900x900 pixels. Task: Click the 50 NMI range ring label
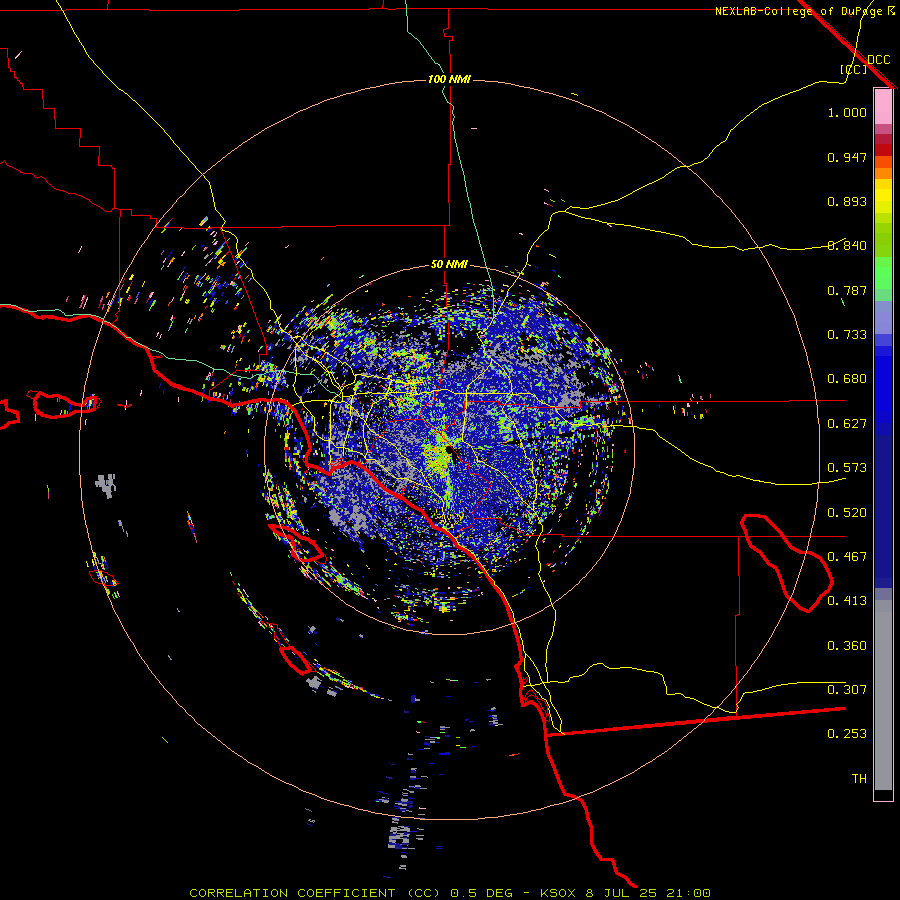(449, 264)
